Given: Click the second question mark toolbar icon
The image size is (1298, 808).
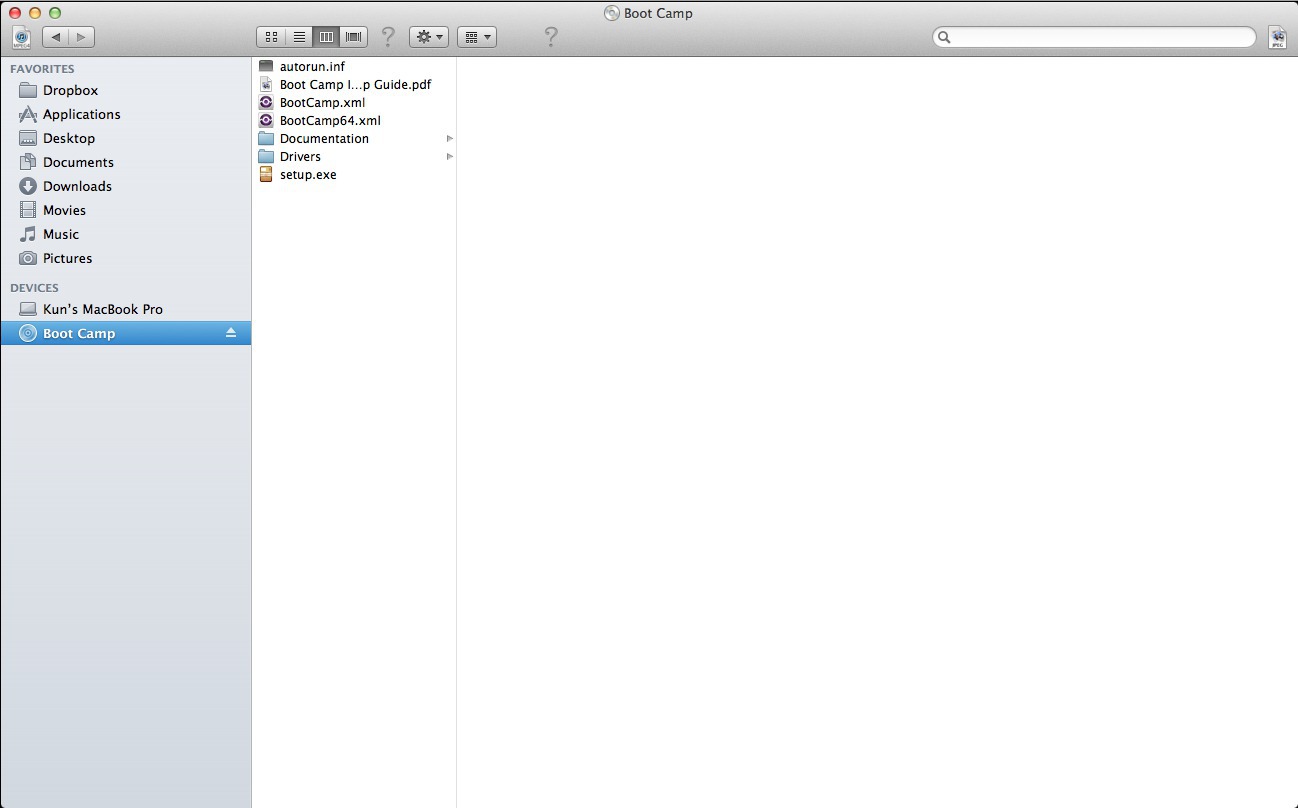Looking at the screenshot, I should [x=550, y=37].
